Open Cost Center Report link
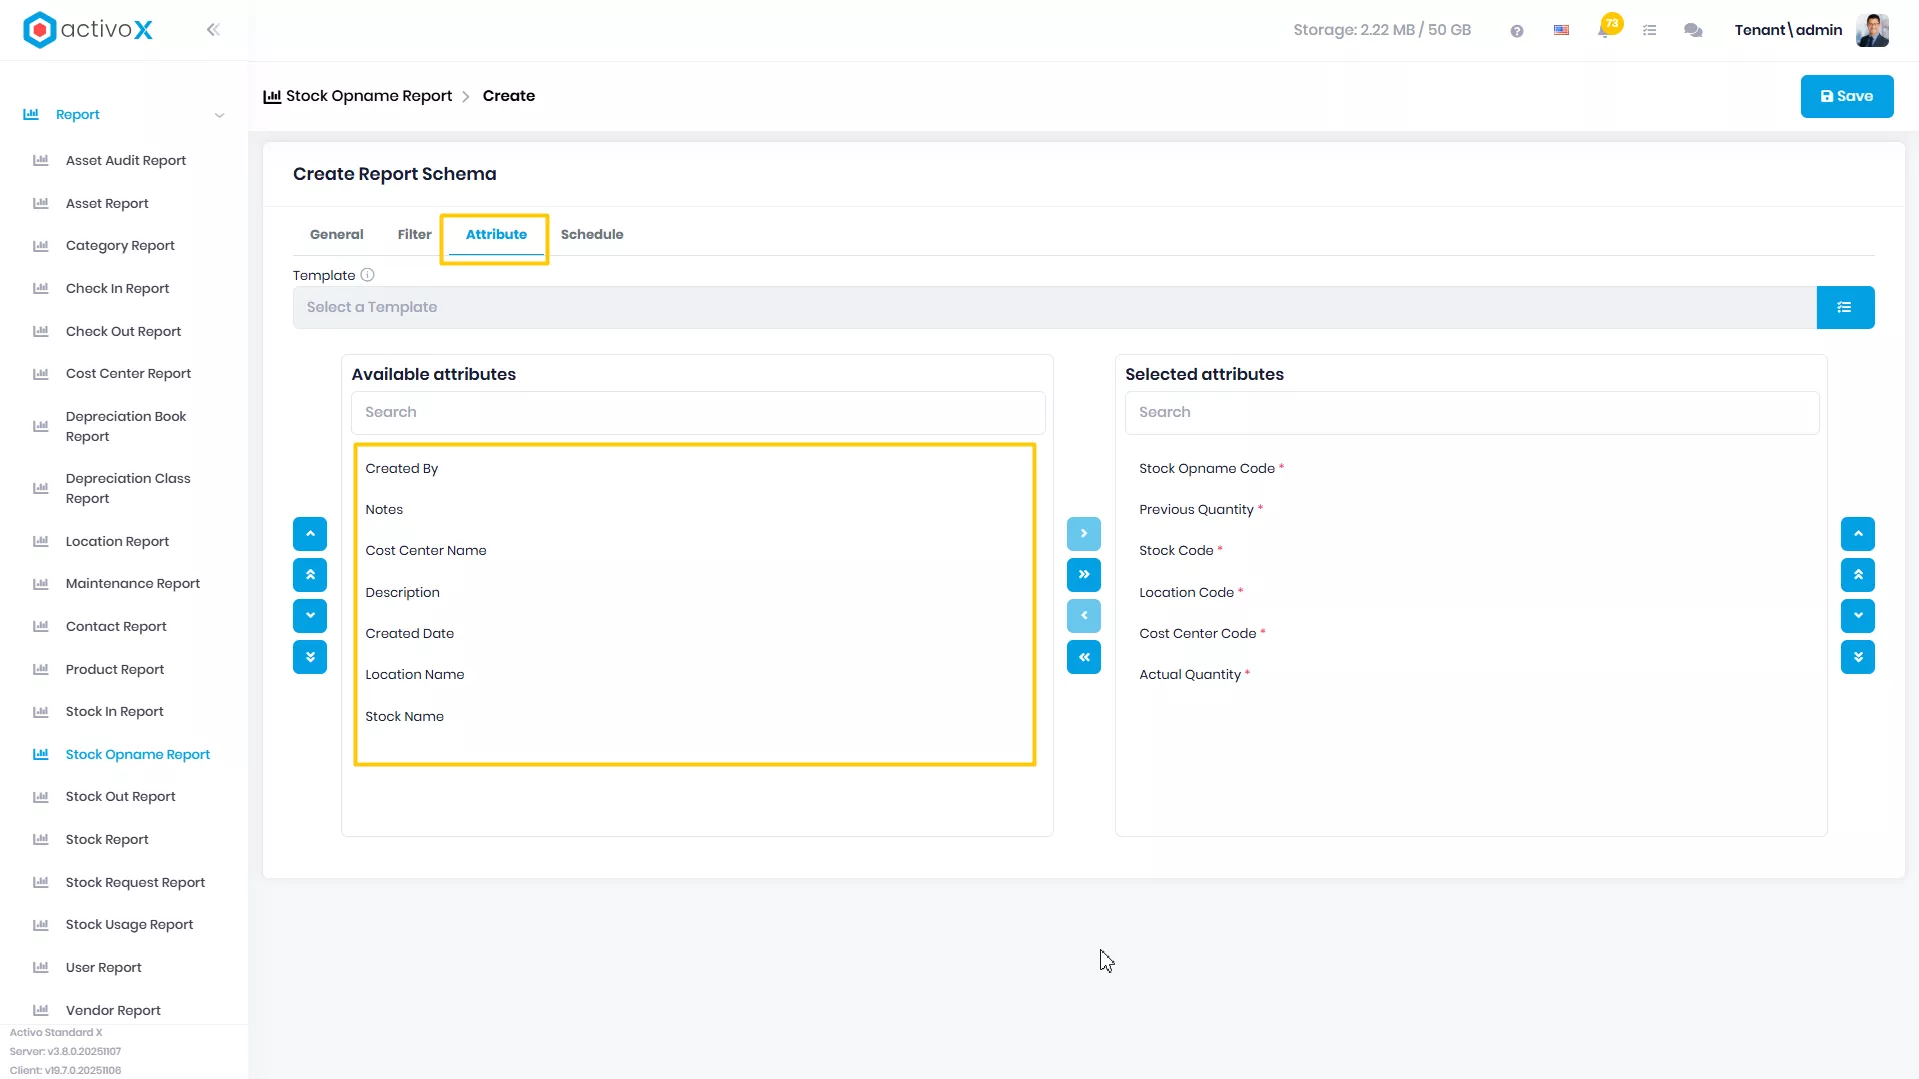 (x=128, y=374)
